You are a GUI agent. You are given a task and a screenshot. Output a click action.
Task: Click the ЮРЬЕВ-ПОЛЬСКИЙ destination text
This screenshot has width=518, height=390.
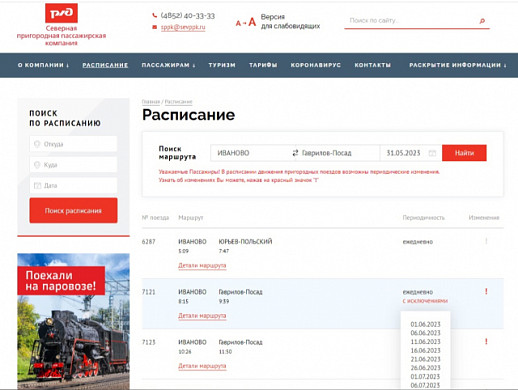[245, 241]
